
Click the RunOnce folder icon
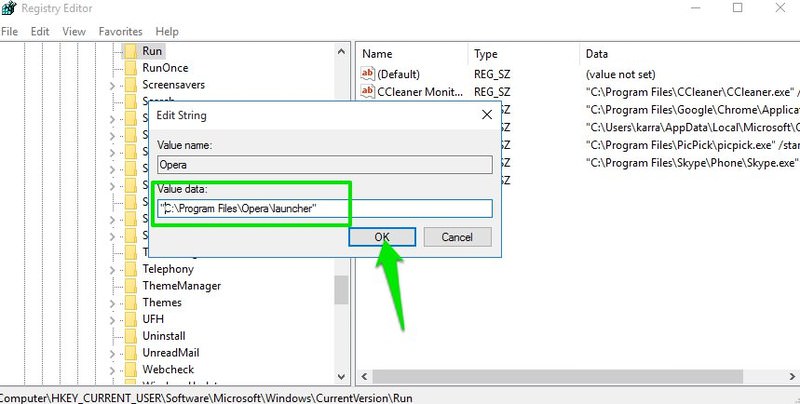131,68
